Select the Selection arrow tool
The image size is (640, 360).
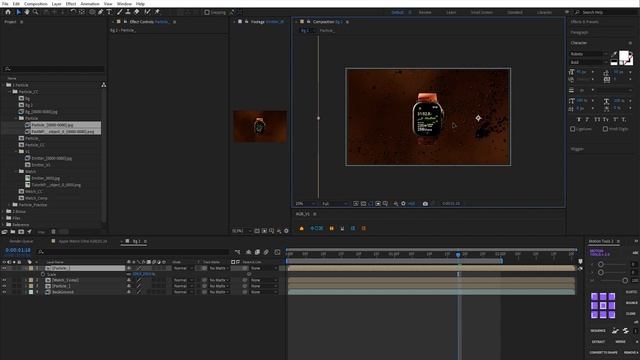pyautogui.click(x=18, y=12)
